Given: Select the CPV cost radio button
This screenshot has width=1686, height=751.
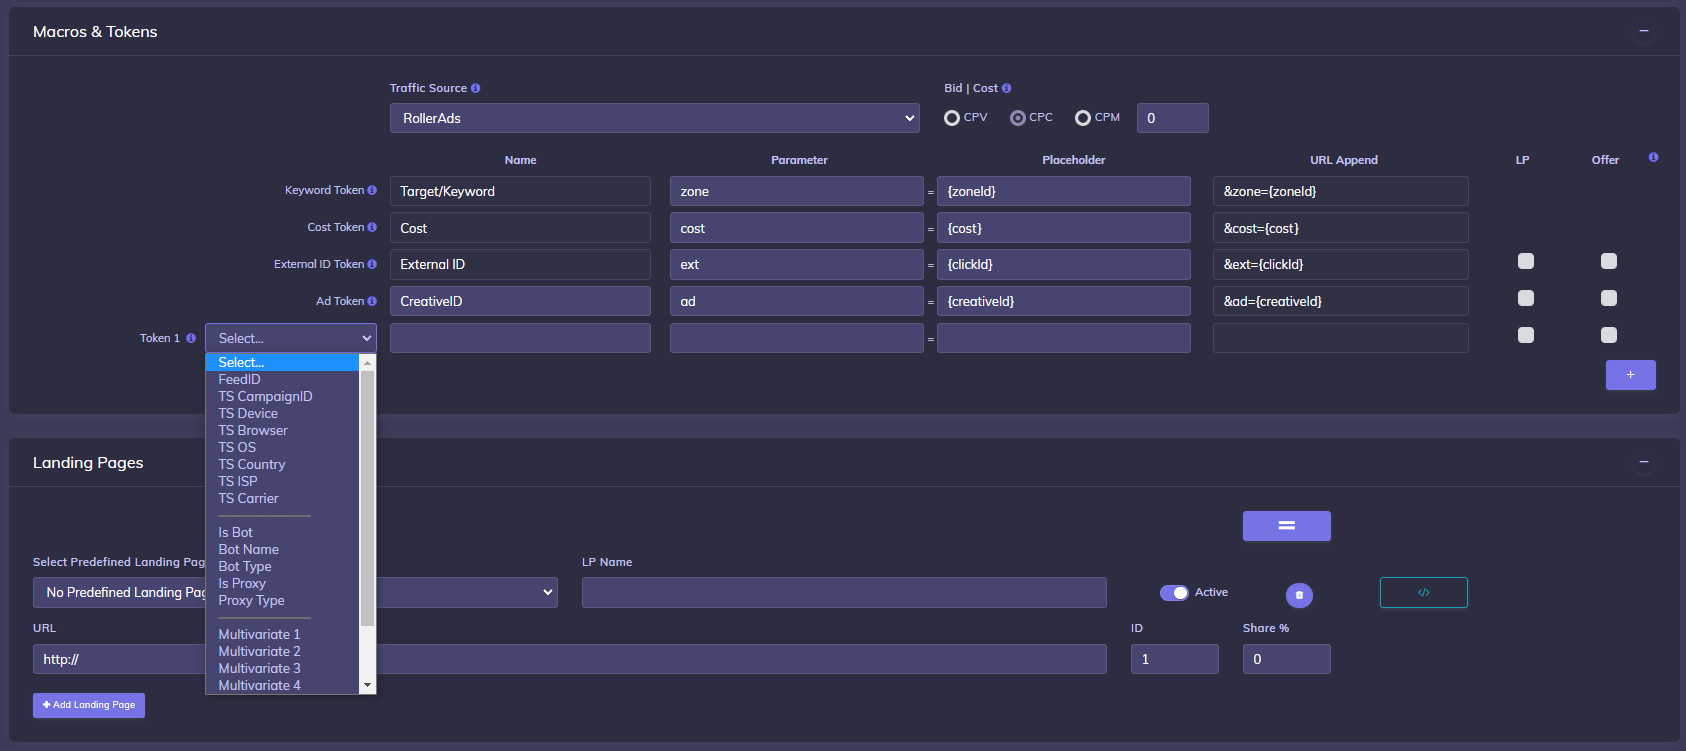Looking at the screenshot, I should (x=952, y=118).
